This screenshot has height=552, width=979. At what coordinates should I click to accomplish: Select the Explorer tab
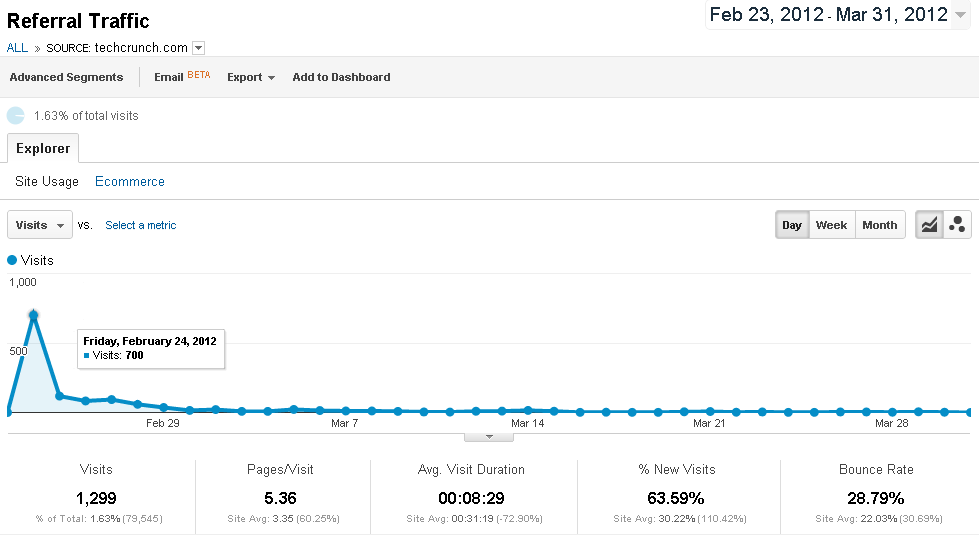click(x=43, y=149)
